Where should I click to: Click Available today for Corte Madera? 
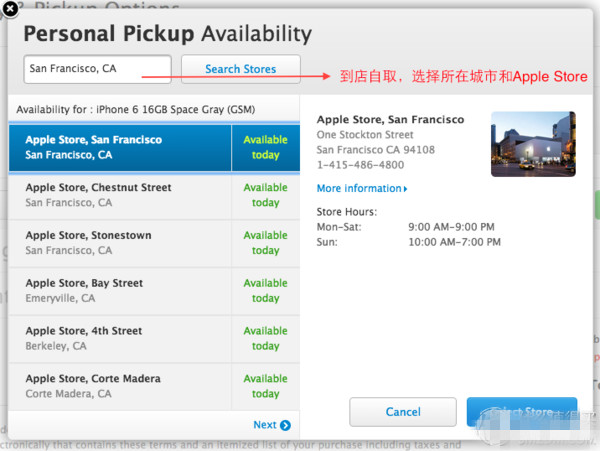click(265, 386)
